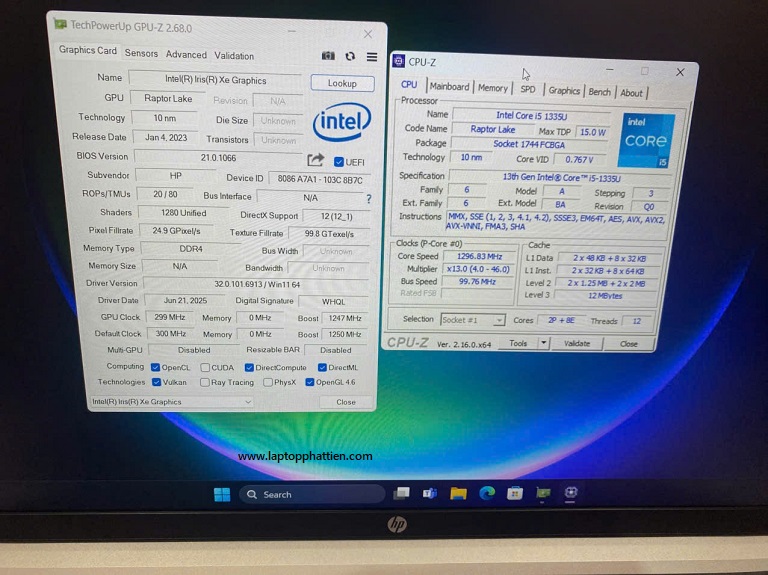The image size is (768, 575).
Task: Open the Validation tab in GPU-Z
Action: tap(234, 56)
